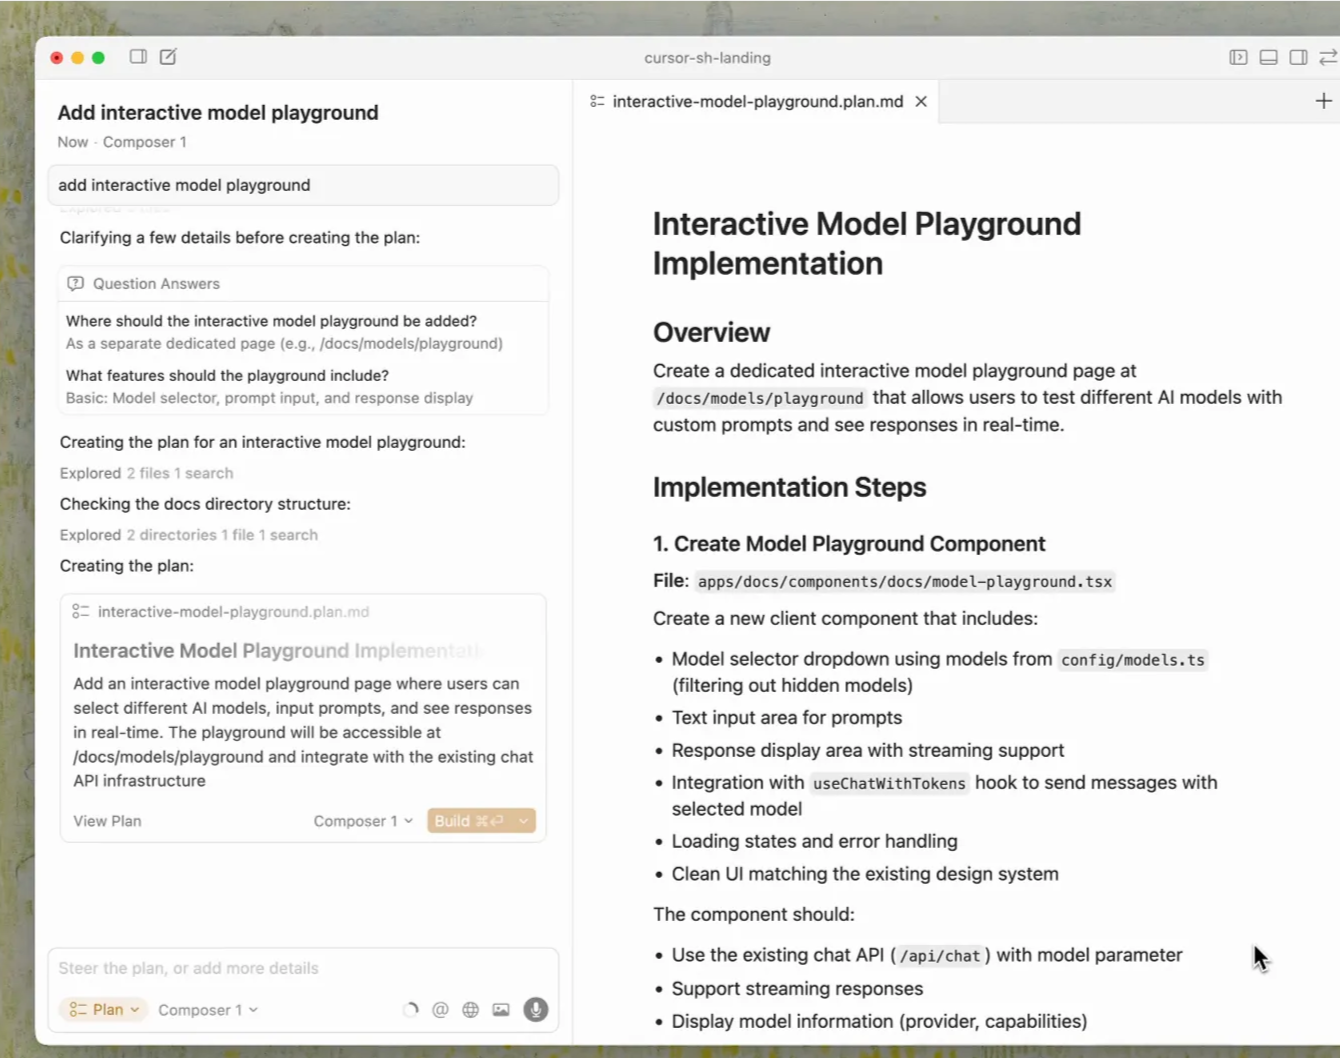This screenshot has width=1340, height=1058.
Task: Click the 'useChatWithTokens' inline code
Action: point(889,783)
